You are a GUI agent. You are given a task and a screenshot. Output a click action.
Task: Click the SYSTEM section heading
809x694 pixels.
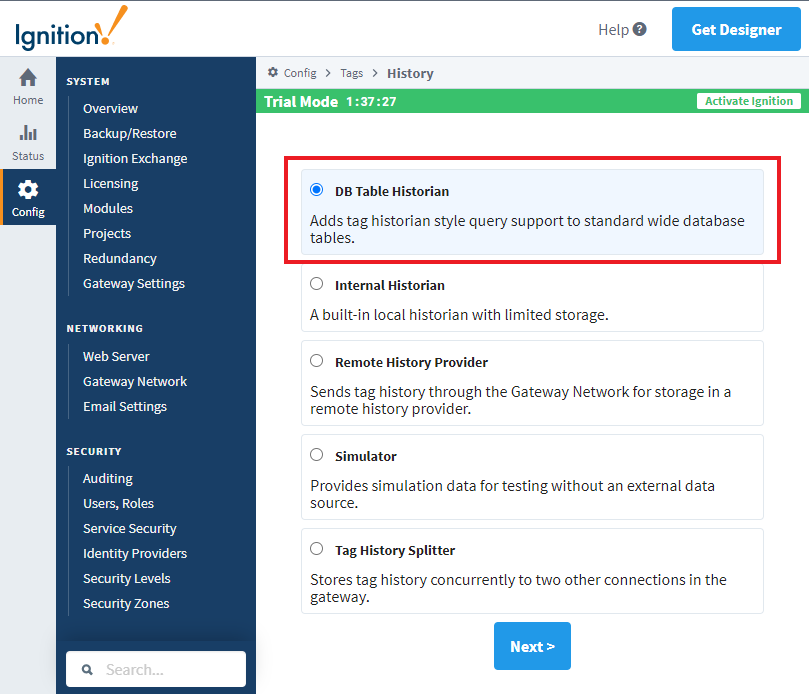[88, 82]
